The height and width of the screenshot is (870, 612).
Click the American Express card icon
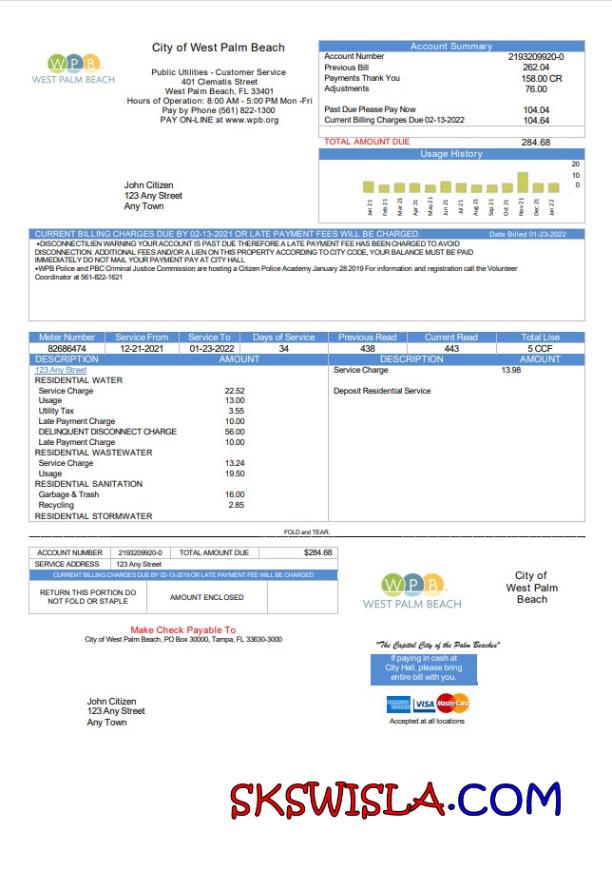coord(398,704)
